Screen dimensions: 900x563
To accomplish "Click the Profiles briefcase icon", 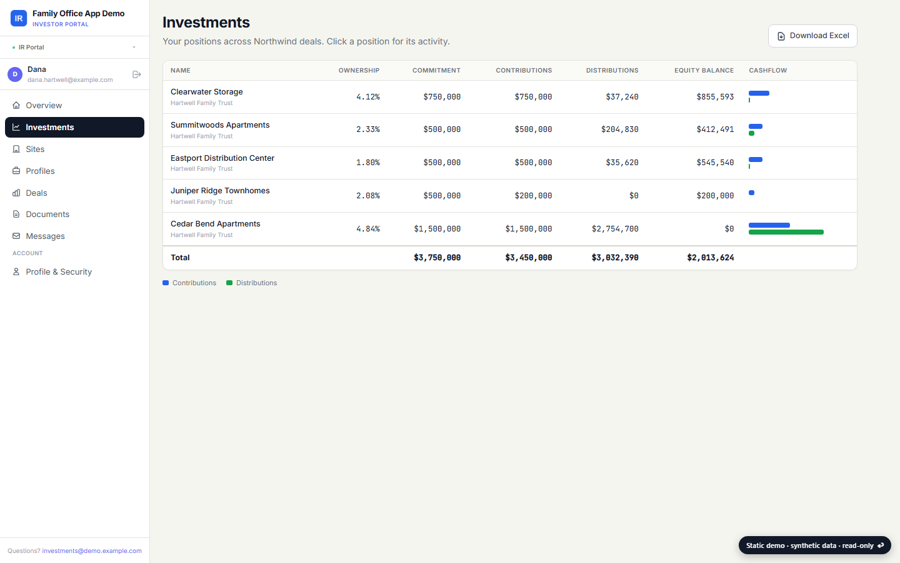I will (x=16, y=171).
